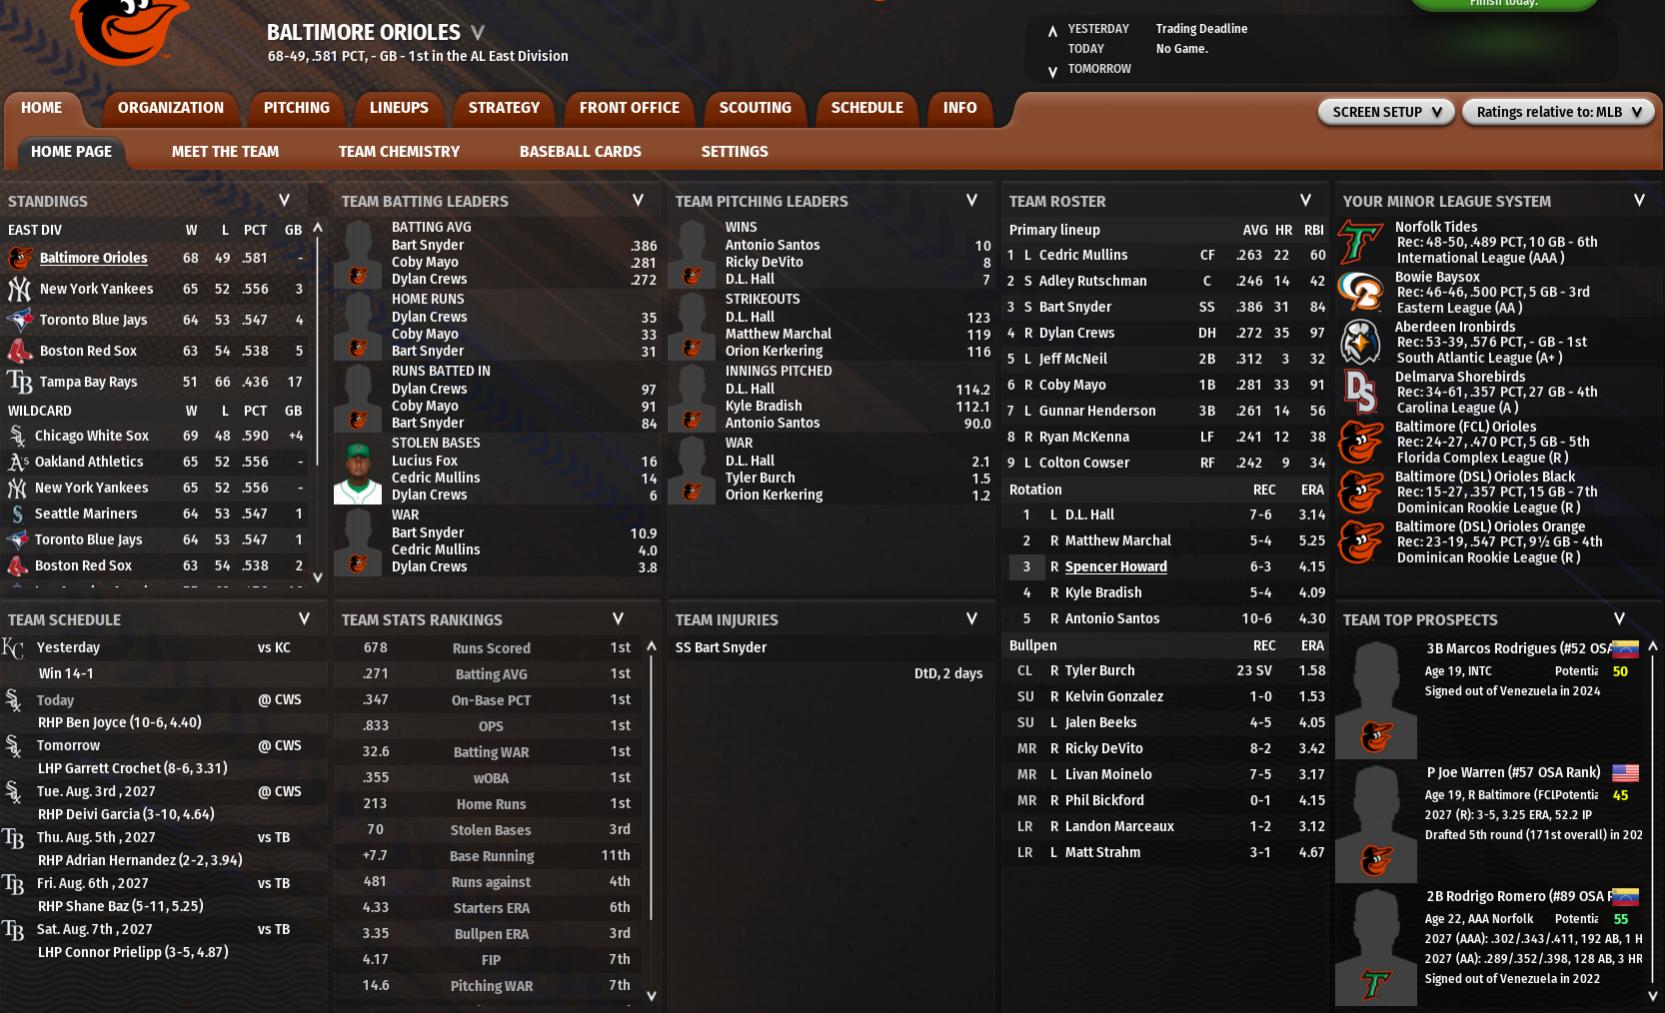Image resolution: width=1665 pixels, height=1013 pixels.
Task: Click the Standings panel scroll-up arrow
Action: coord(318,228)
